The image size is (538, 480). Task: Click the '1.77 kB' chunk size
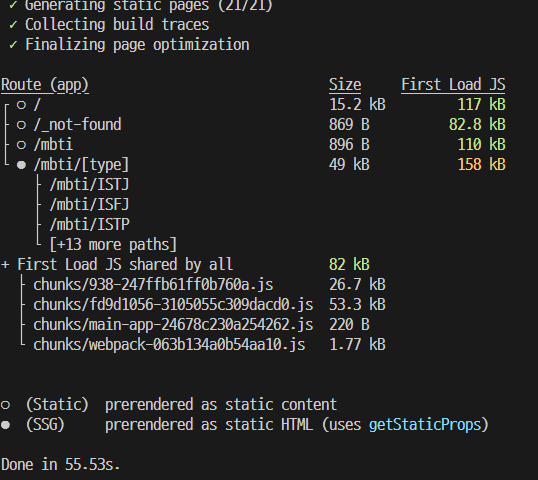tap(357, 344)
